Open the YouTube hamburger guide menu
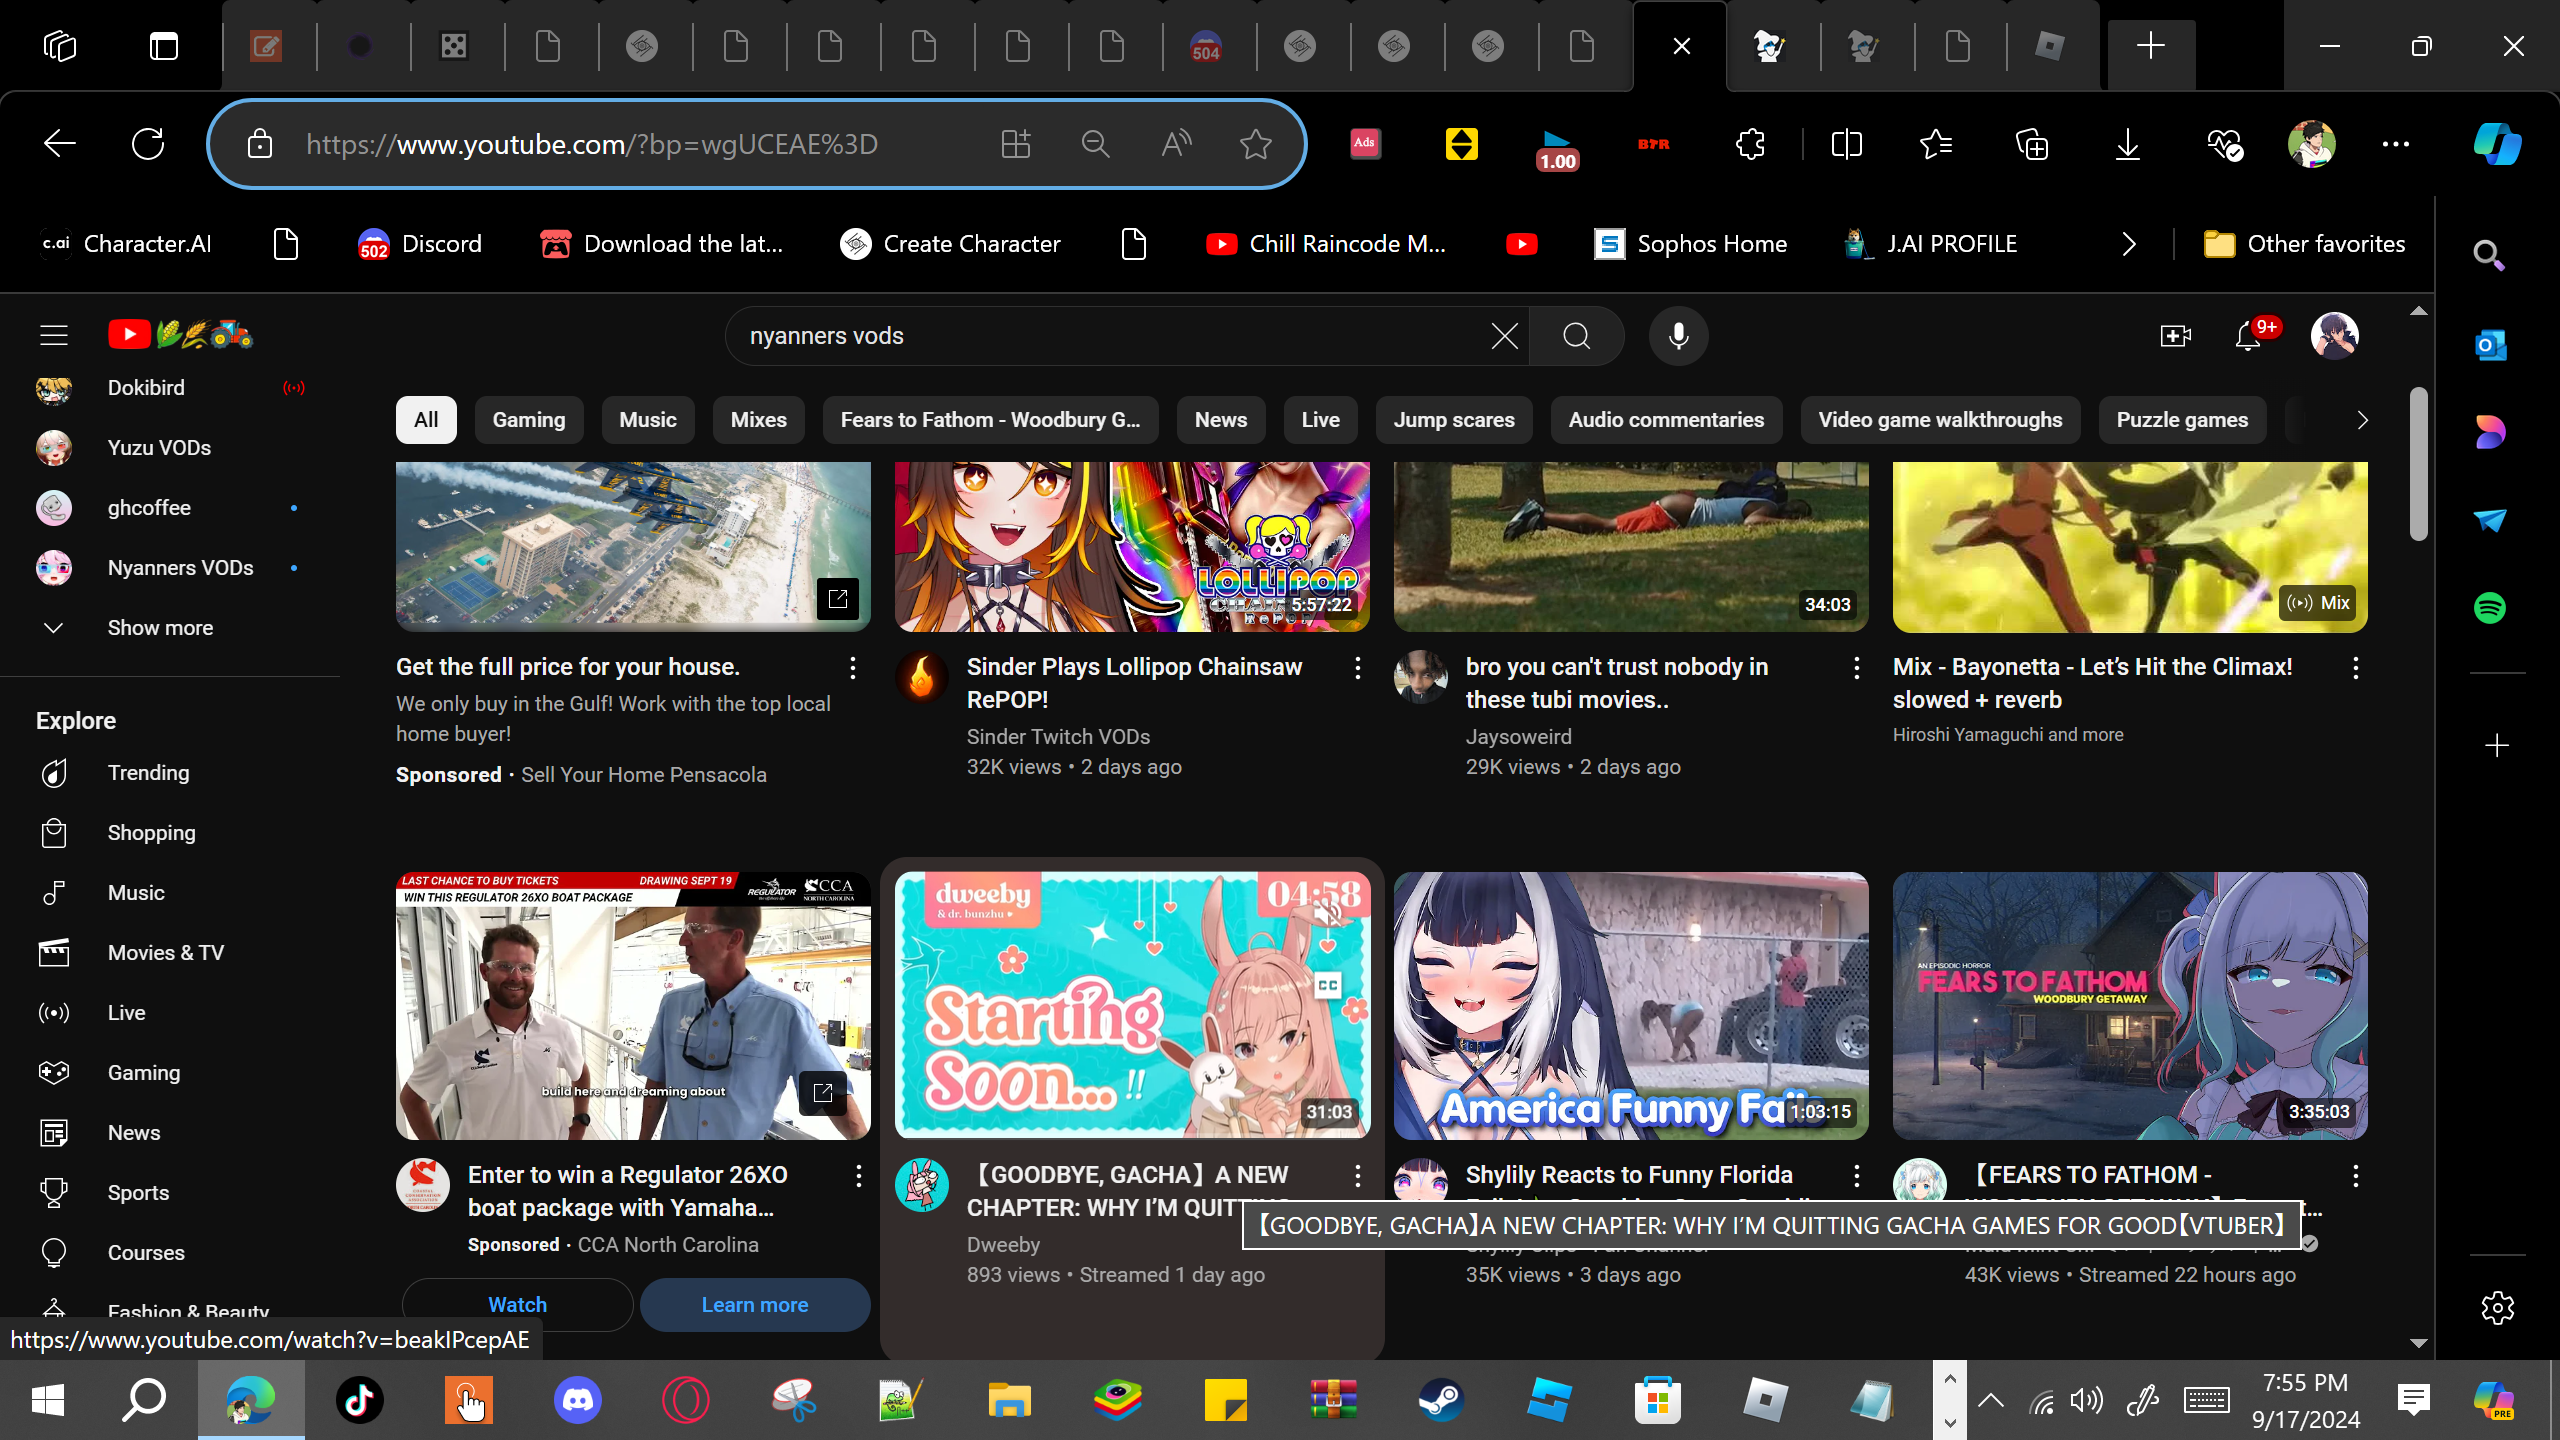 point(54,335)
